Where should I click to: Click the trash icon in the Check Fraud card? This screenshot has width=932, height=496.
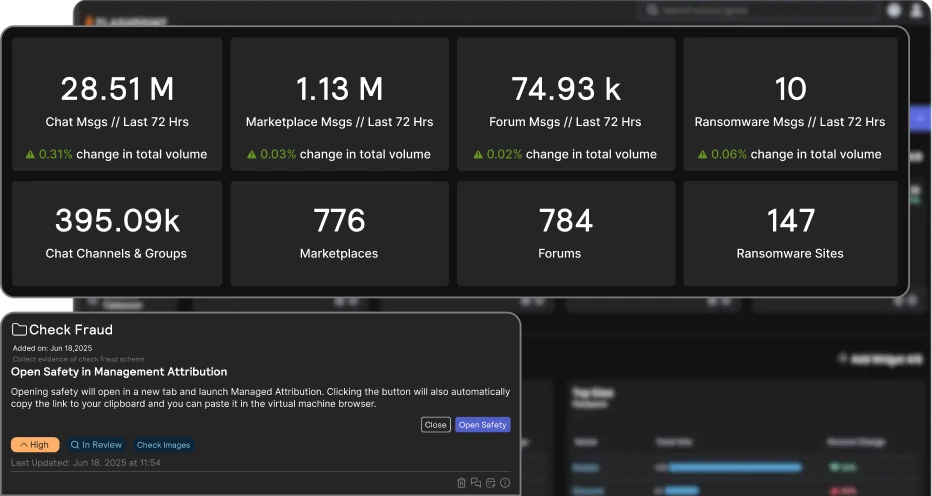(x=461, y=483)
